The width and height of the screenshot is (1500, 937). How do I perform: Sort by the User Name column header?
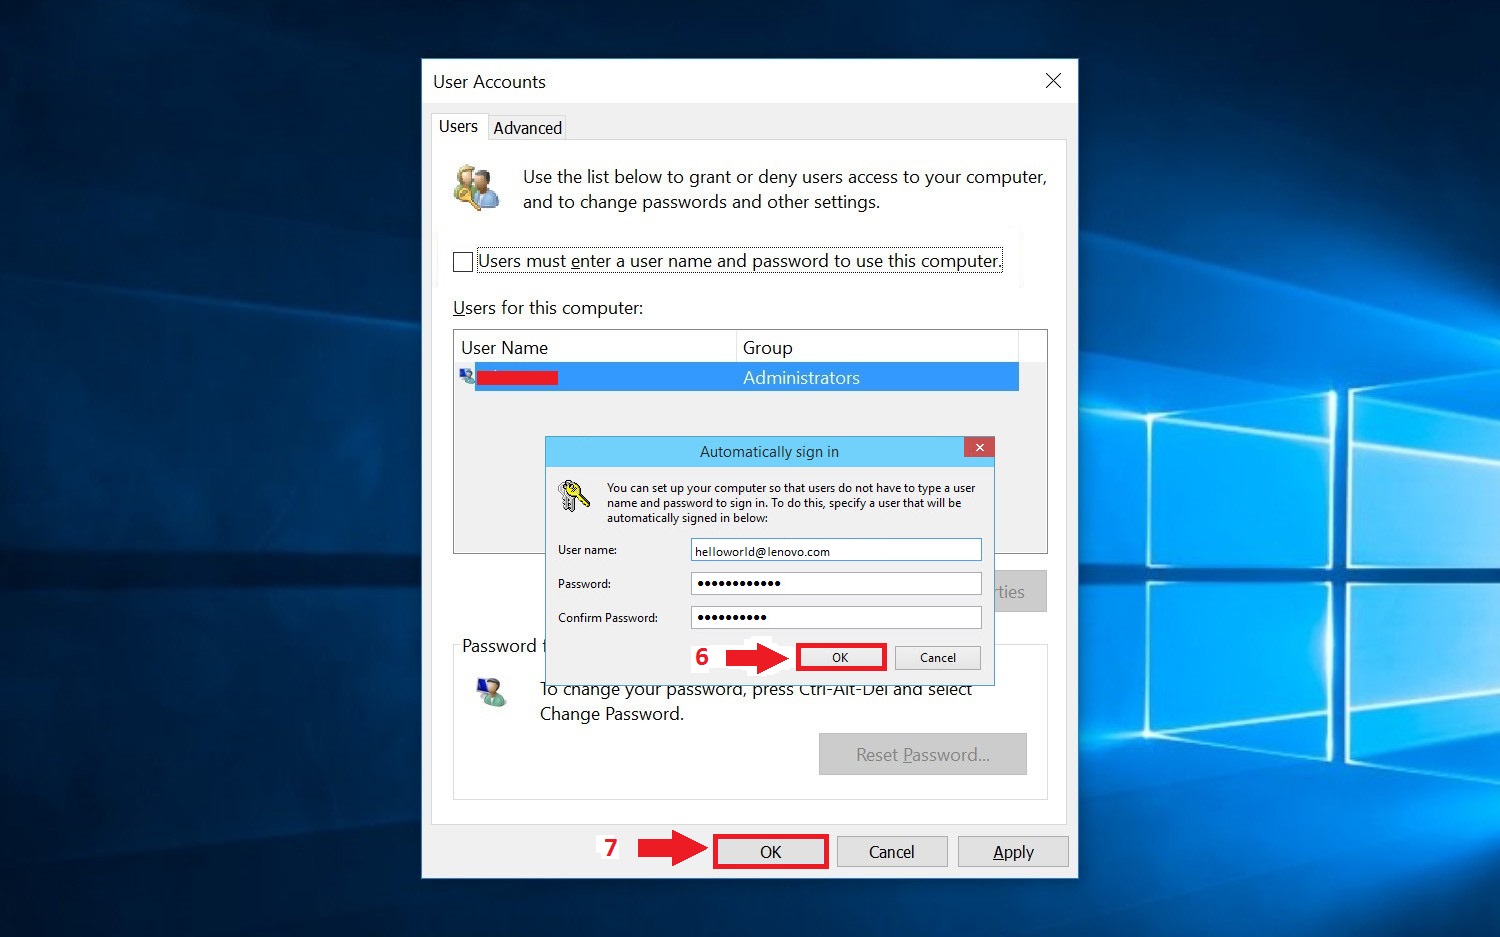click(504, 347)
